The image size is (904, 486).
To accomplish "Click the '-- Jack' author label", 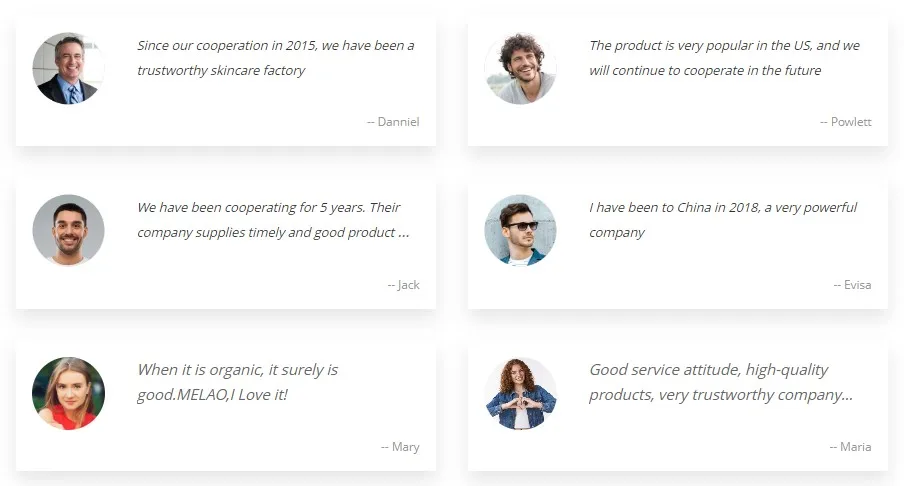I will [x=403, y=285].
